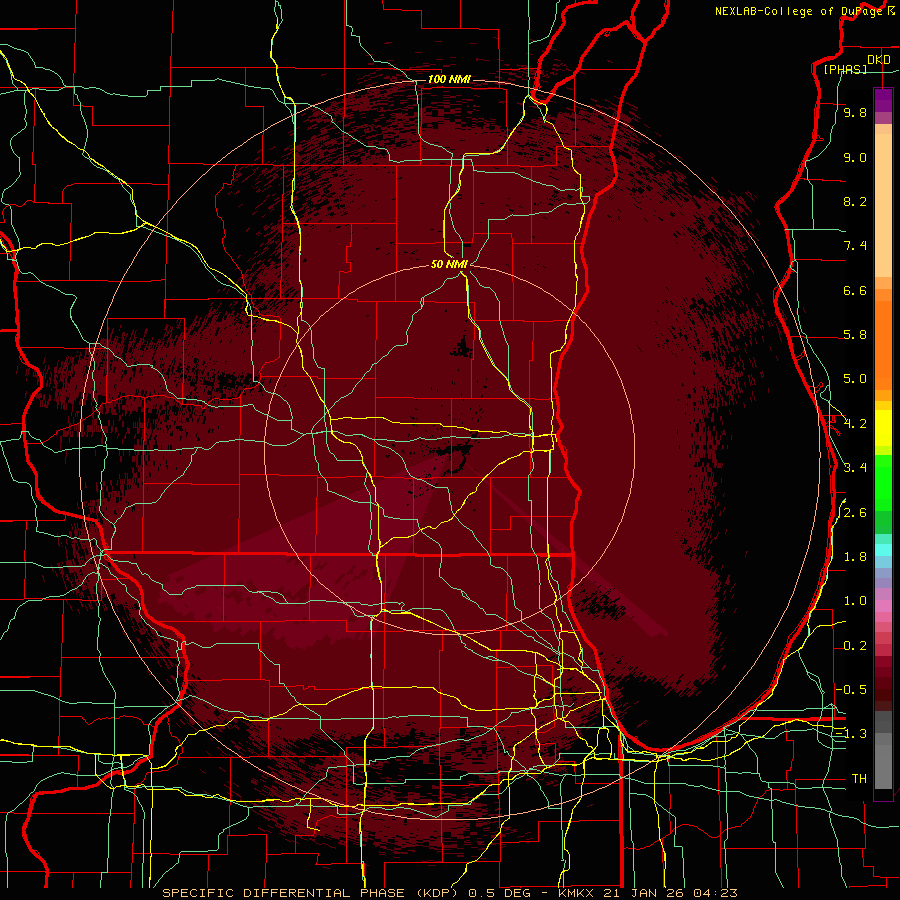Screen dimensions: 900x900
Task: Click the cyan segment of the color bar
Action: (883, 550)
